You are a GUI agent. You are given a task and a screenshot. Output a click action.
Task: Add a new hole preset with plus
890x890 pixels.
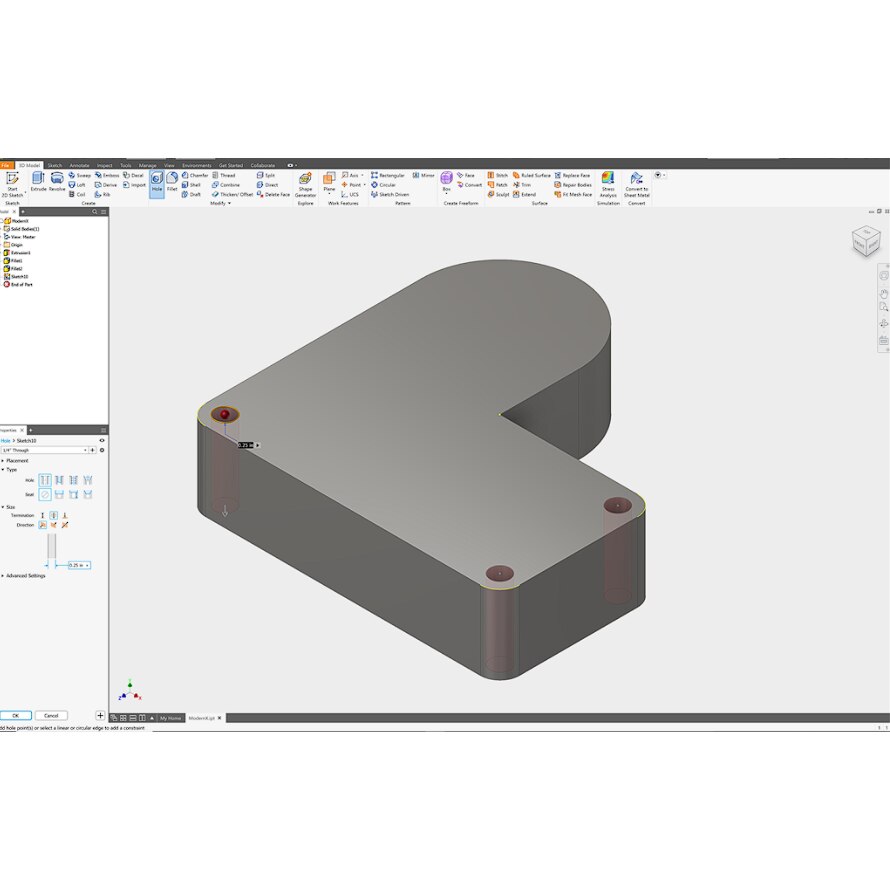coord(93,450)
